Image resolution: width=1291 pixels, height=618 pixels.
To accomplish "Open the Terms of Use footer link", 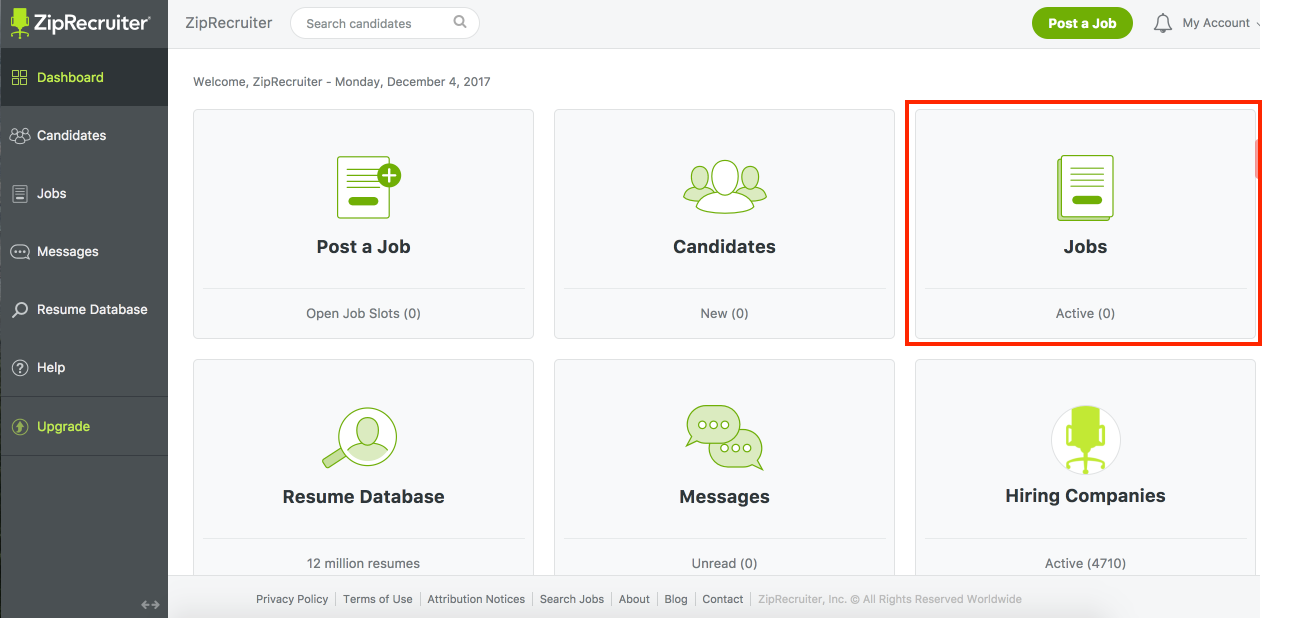I will [x=377, y=599].
